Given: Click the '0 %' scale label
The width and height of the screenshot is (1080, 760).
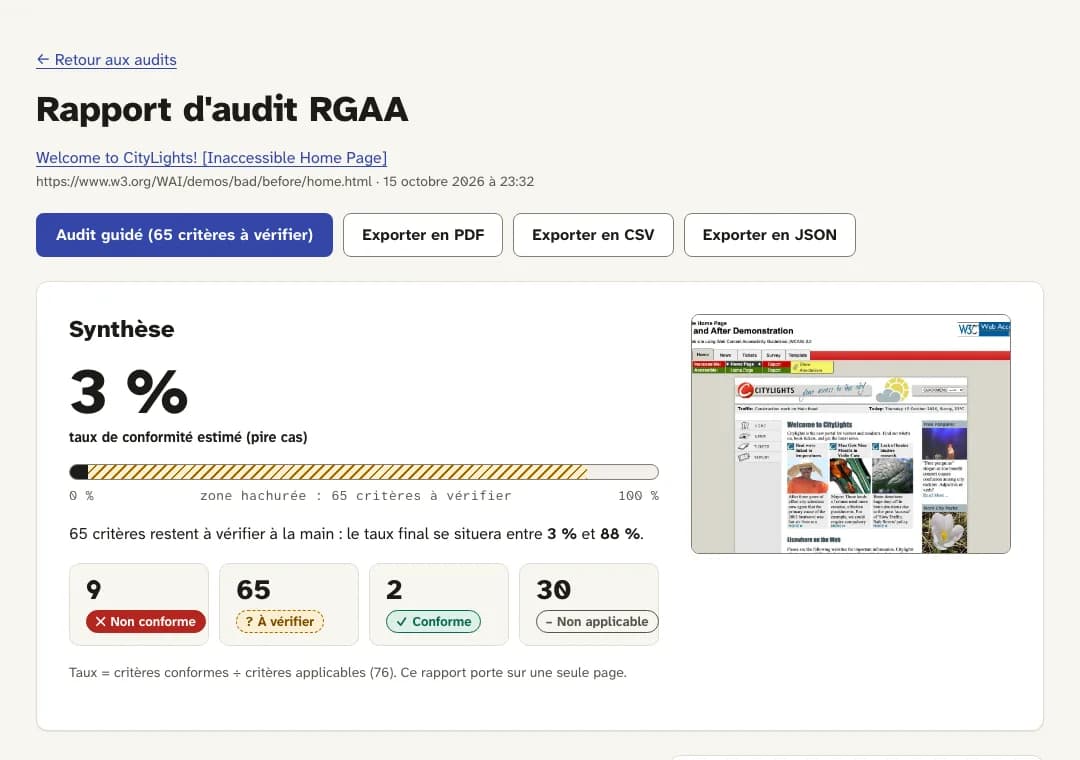Looking at the screenshot, I should click(x=81, y=495).
